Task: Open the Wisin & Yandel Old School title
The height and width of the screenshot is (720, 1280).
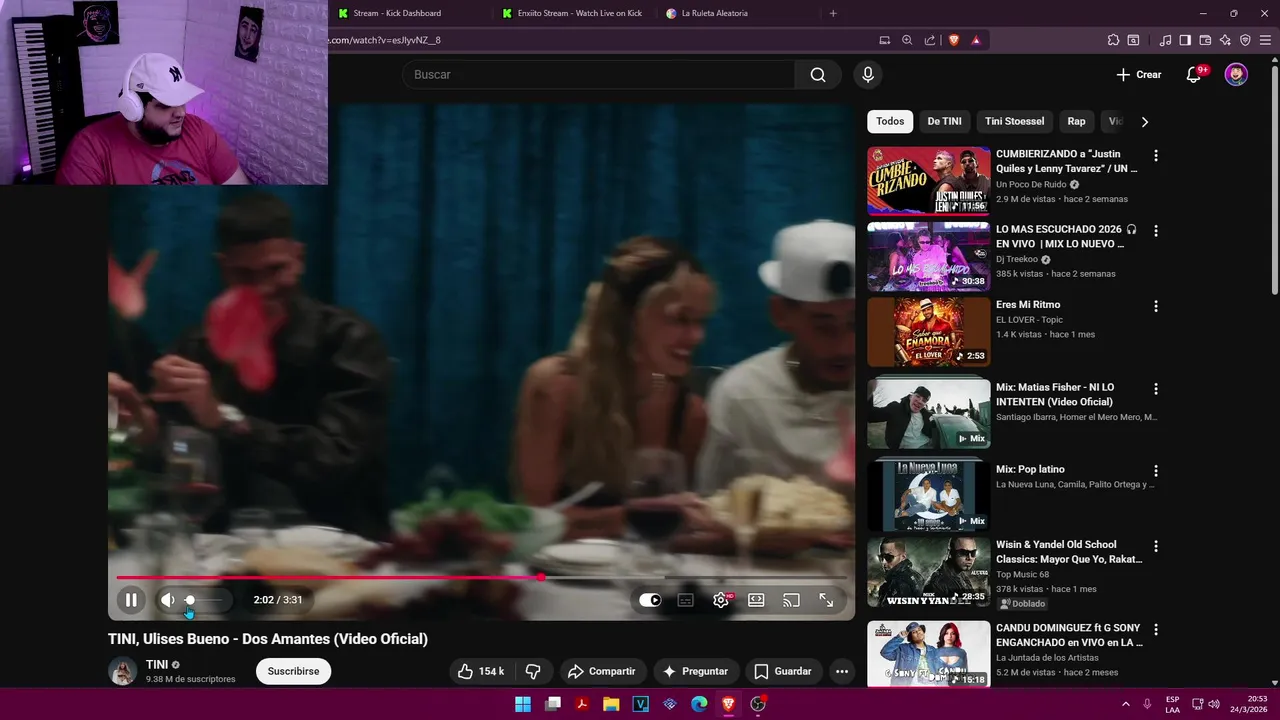Action: (x=1069, y=552)
